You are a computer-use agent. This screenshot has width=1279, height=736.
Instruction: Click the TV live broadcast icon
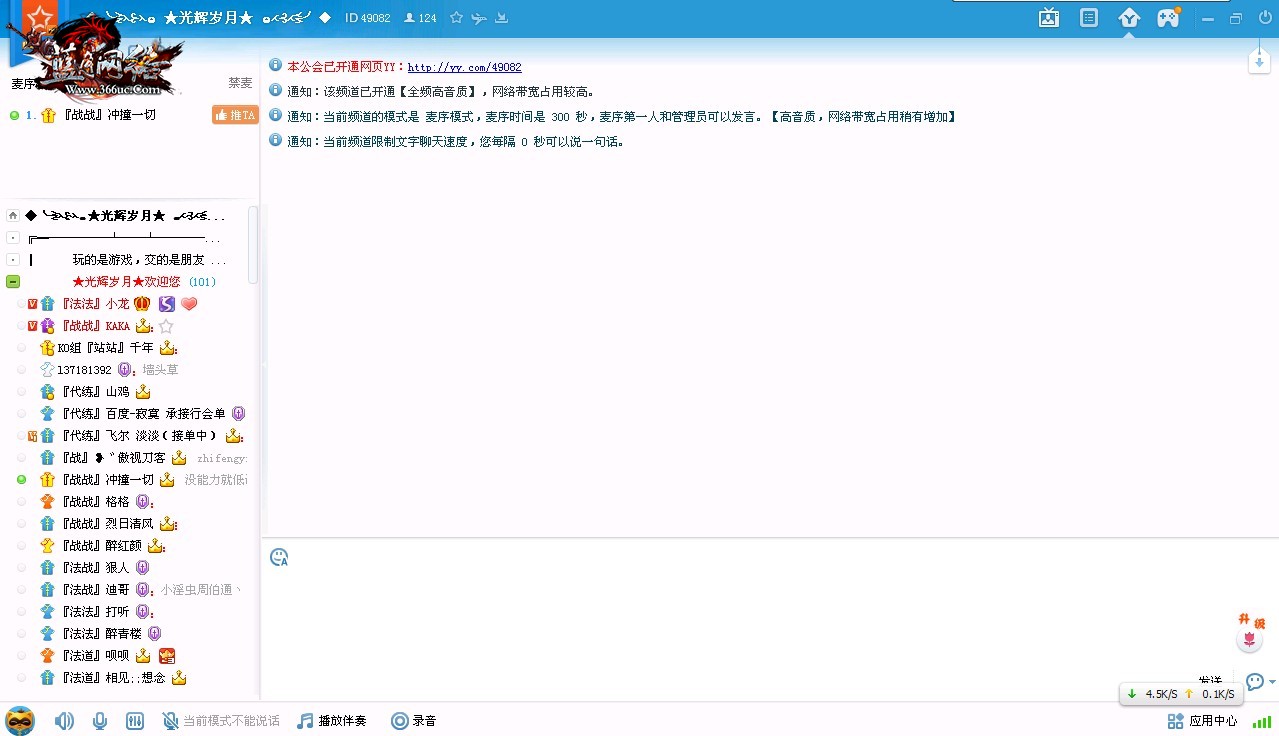coord(1049,18)
